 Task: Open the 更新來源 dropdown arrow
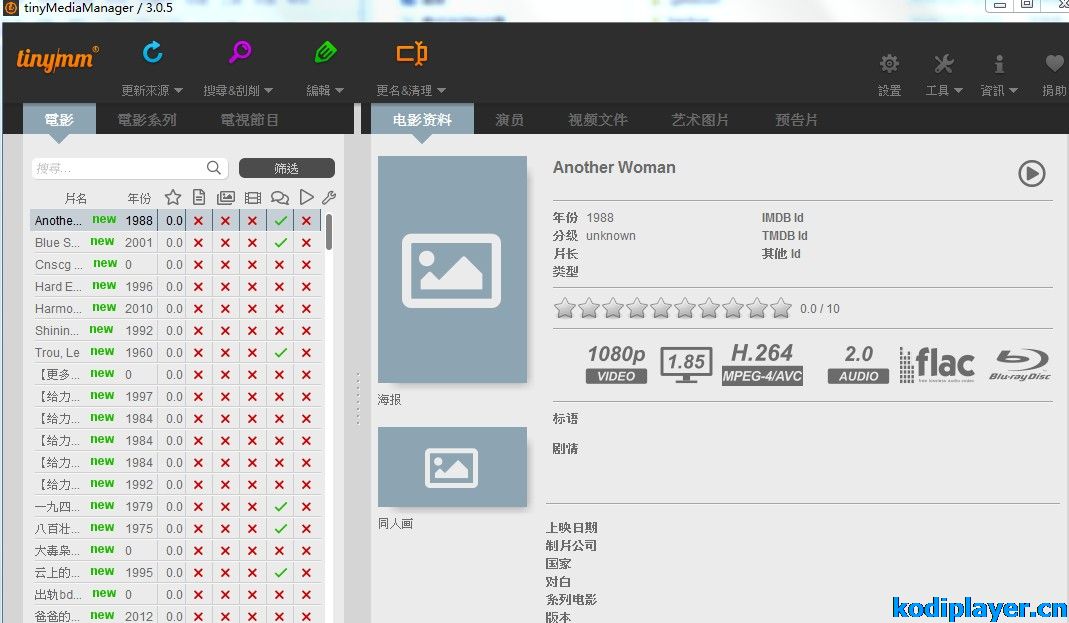click(179, 91)
